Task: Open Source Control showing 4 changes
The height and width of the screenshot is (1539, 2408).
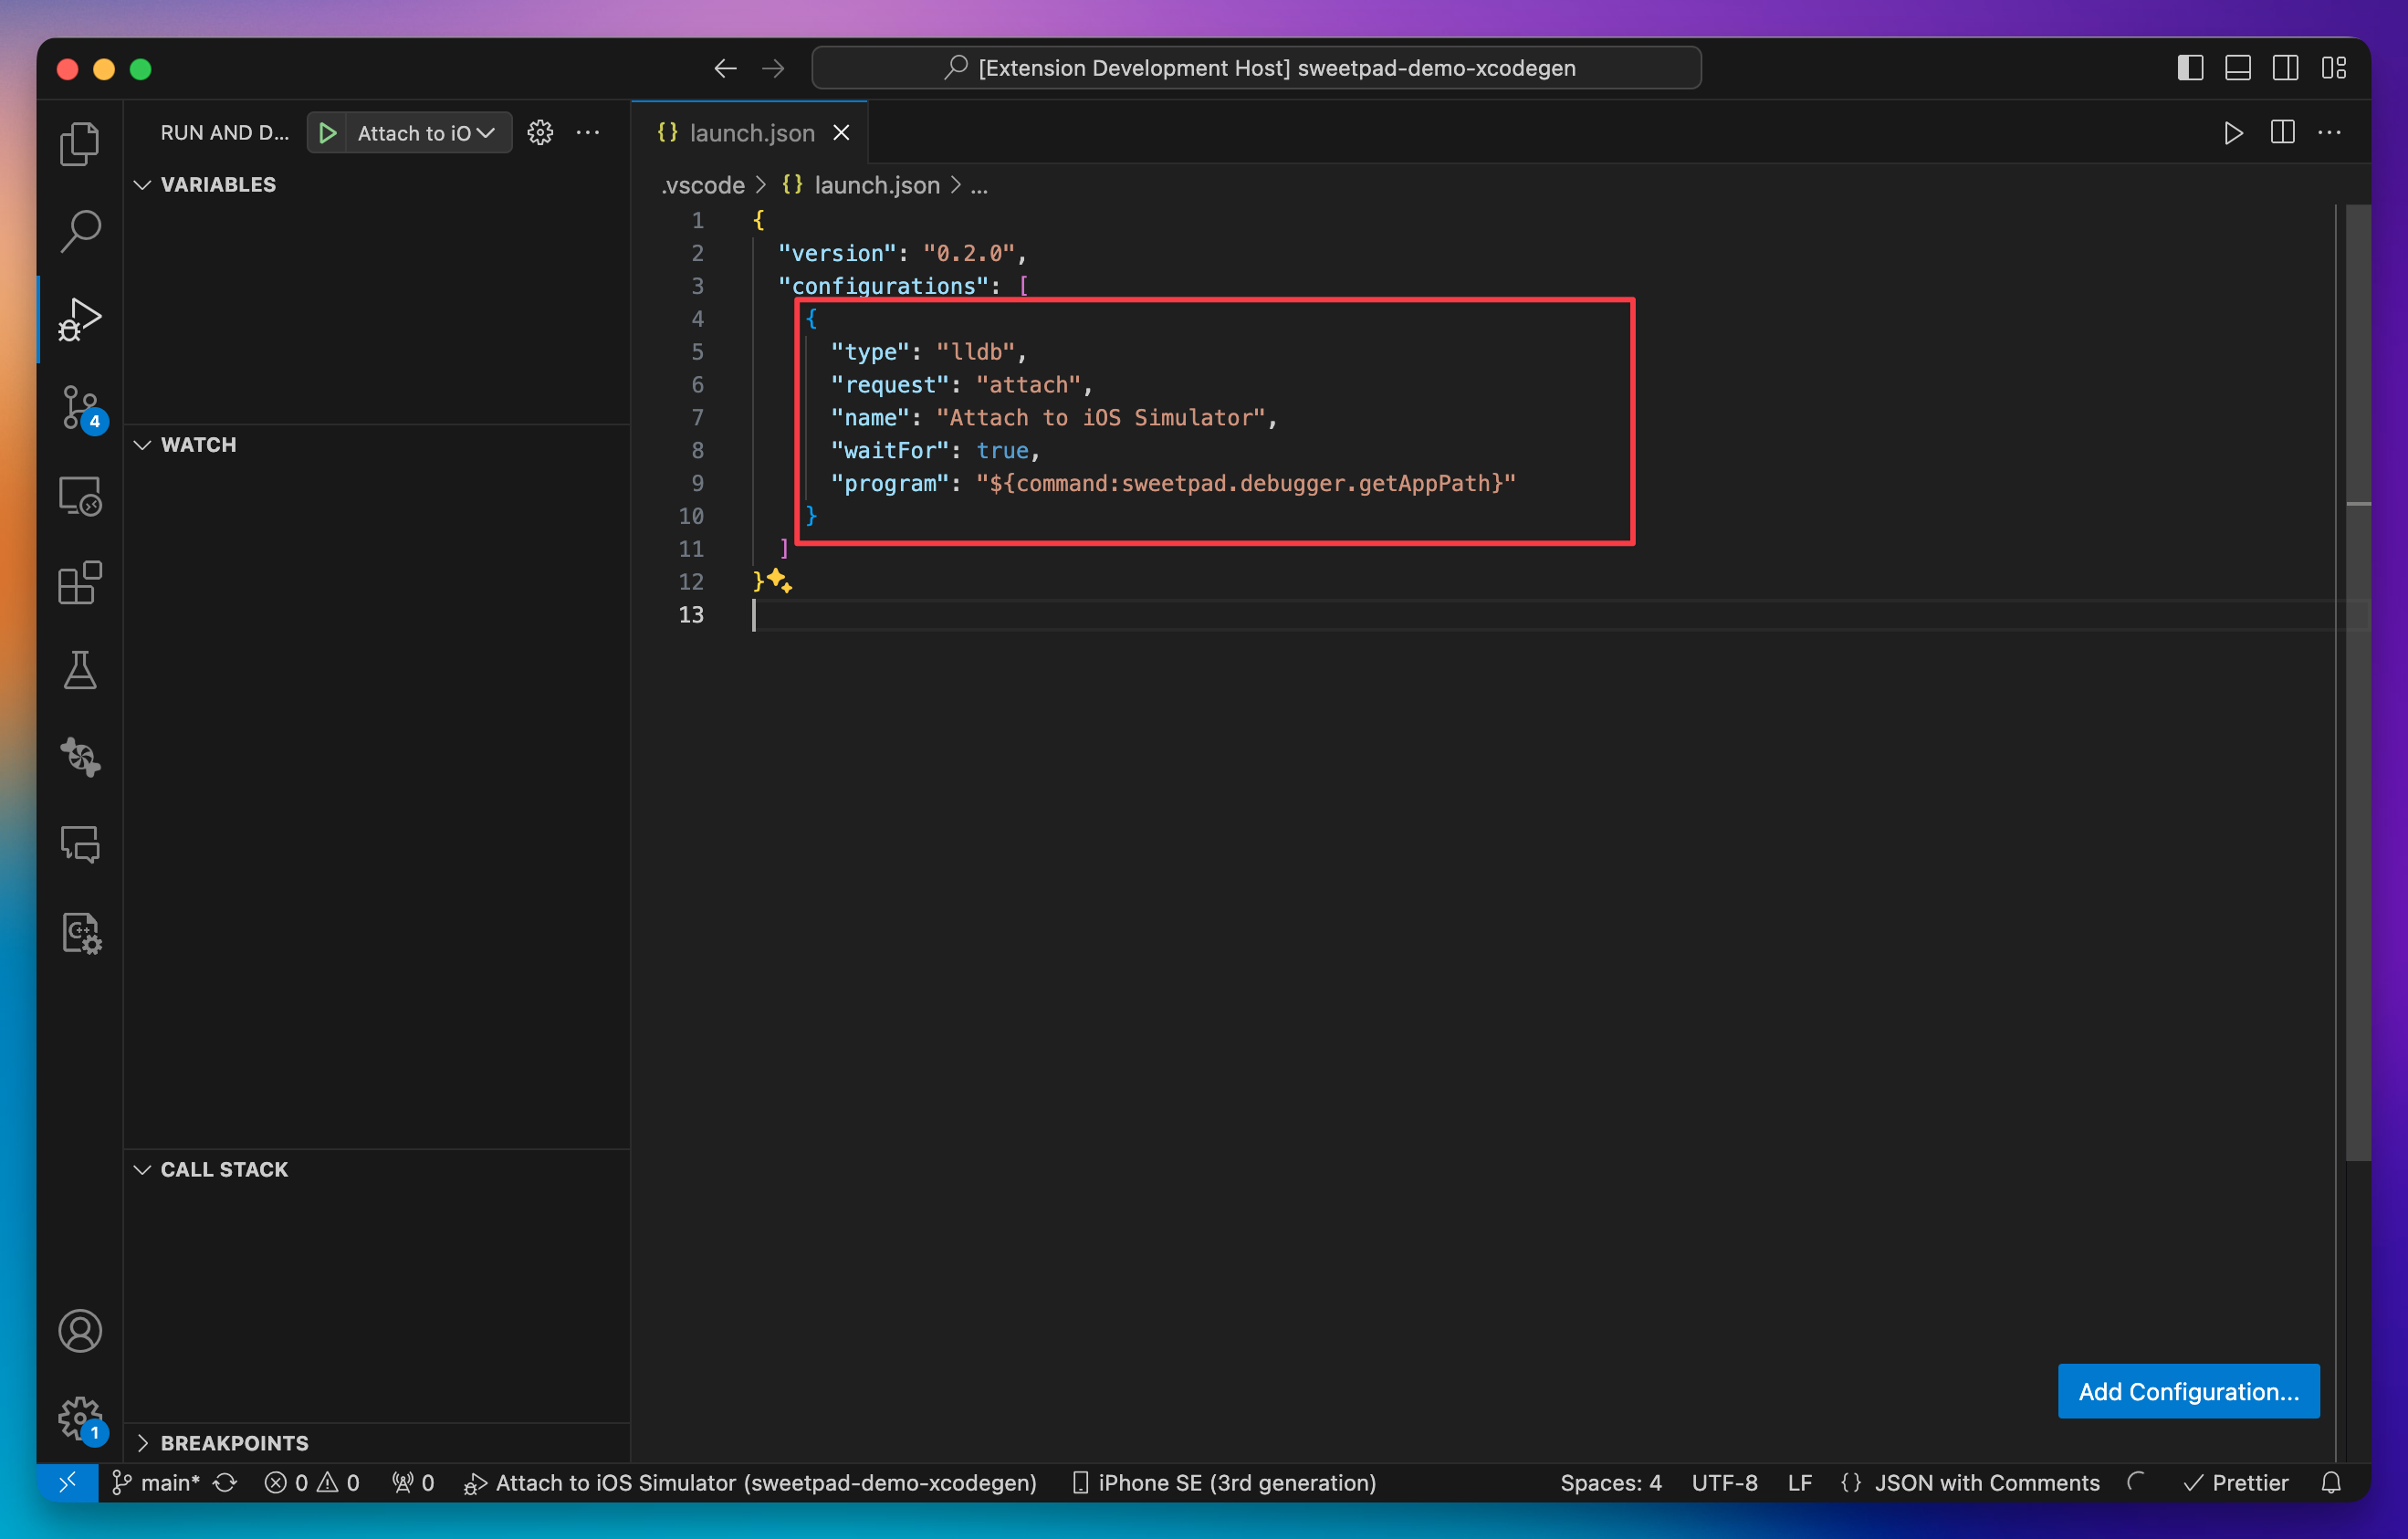Action: (80, 408)
